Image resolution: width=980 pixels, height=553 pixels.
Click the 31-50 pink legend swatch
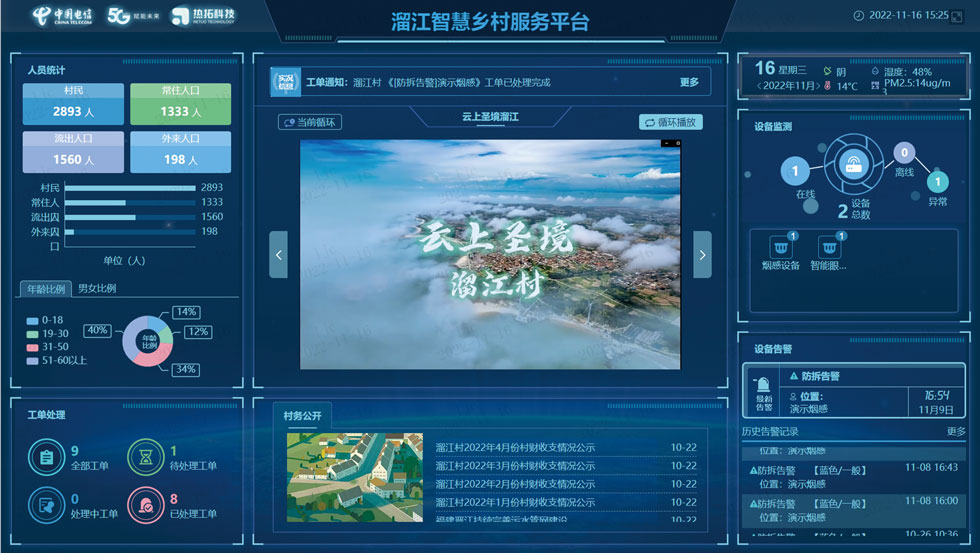(32, 347)
